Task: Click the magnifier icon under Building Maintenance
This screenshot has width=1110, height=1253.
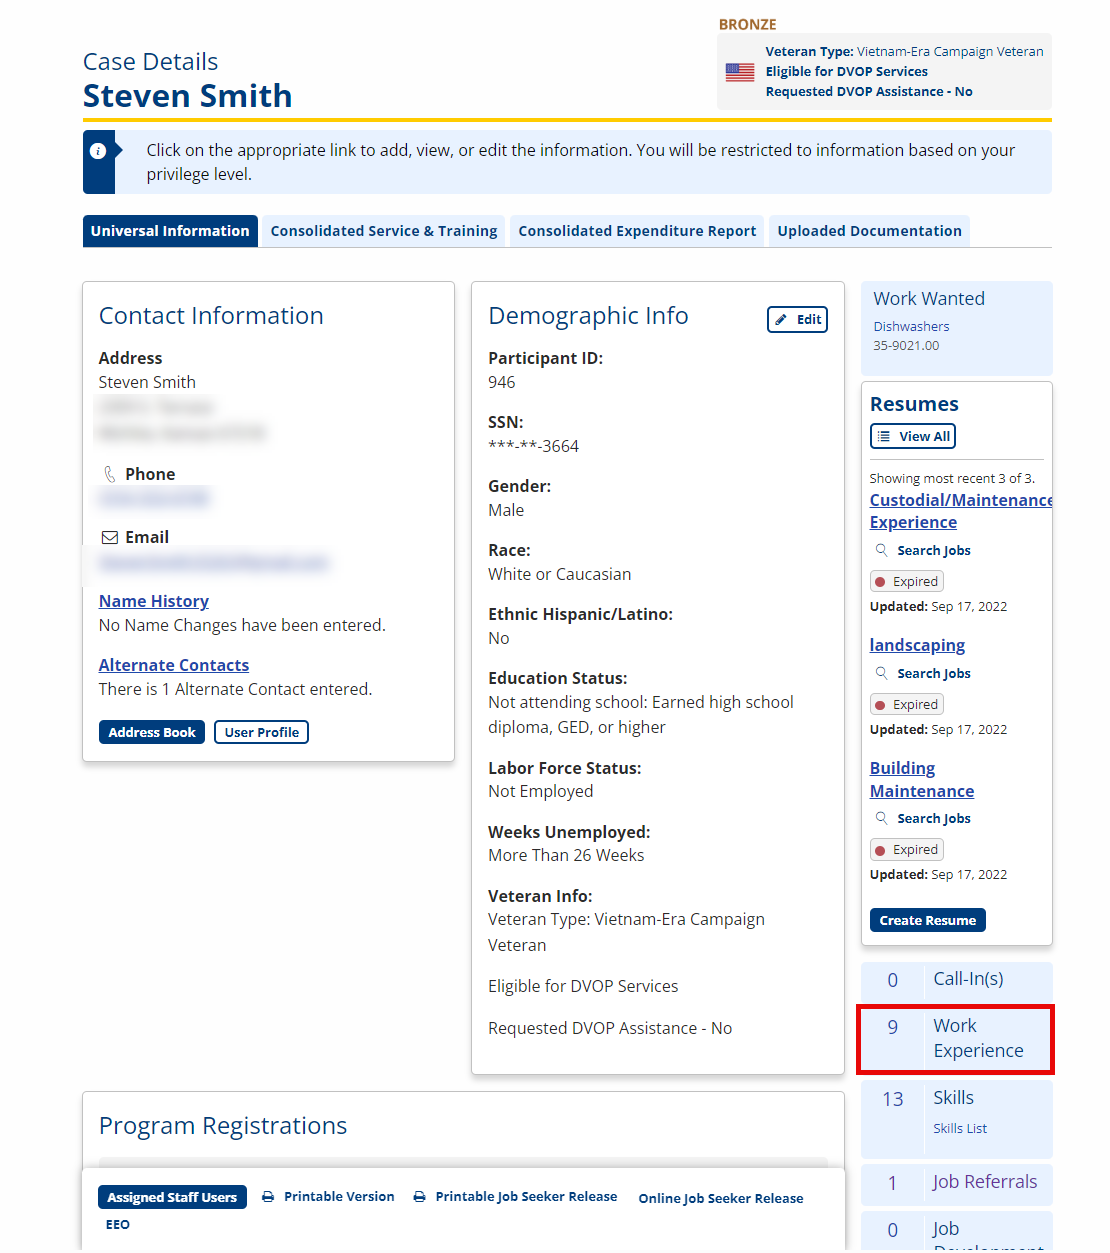Action: pyautogui.click(x=881, y=818)
